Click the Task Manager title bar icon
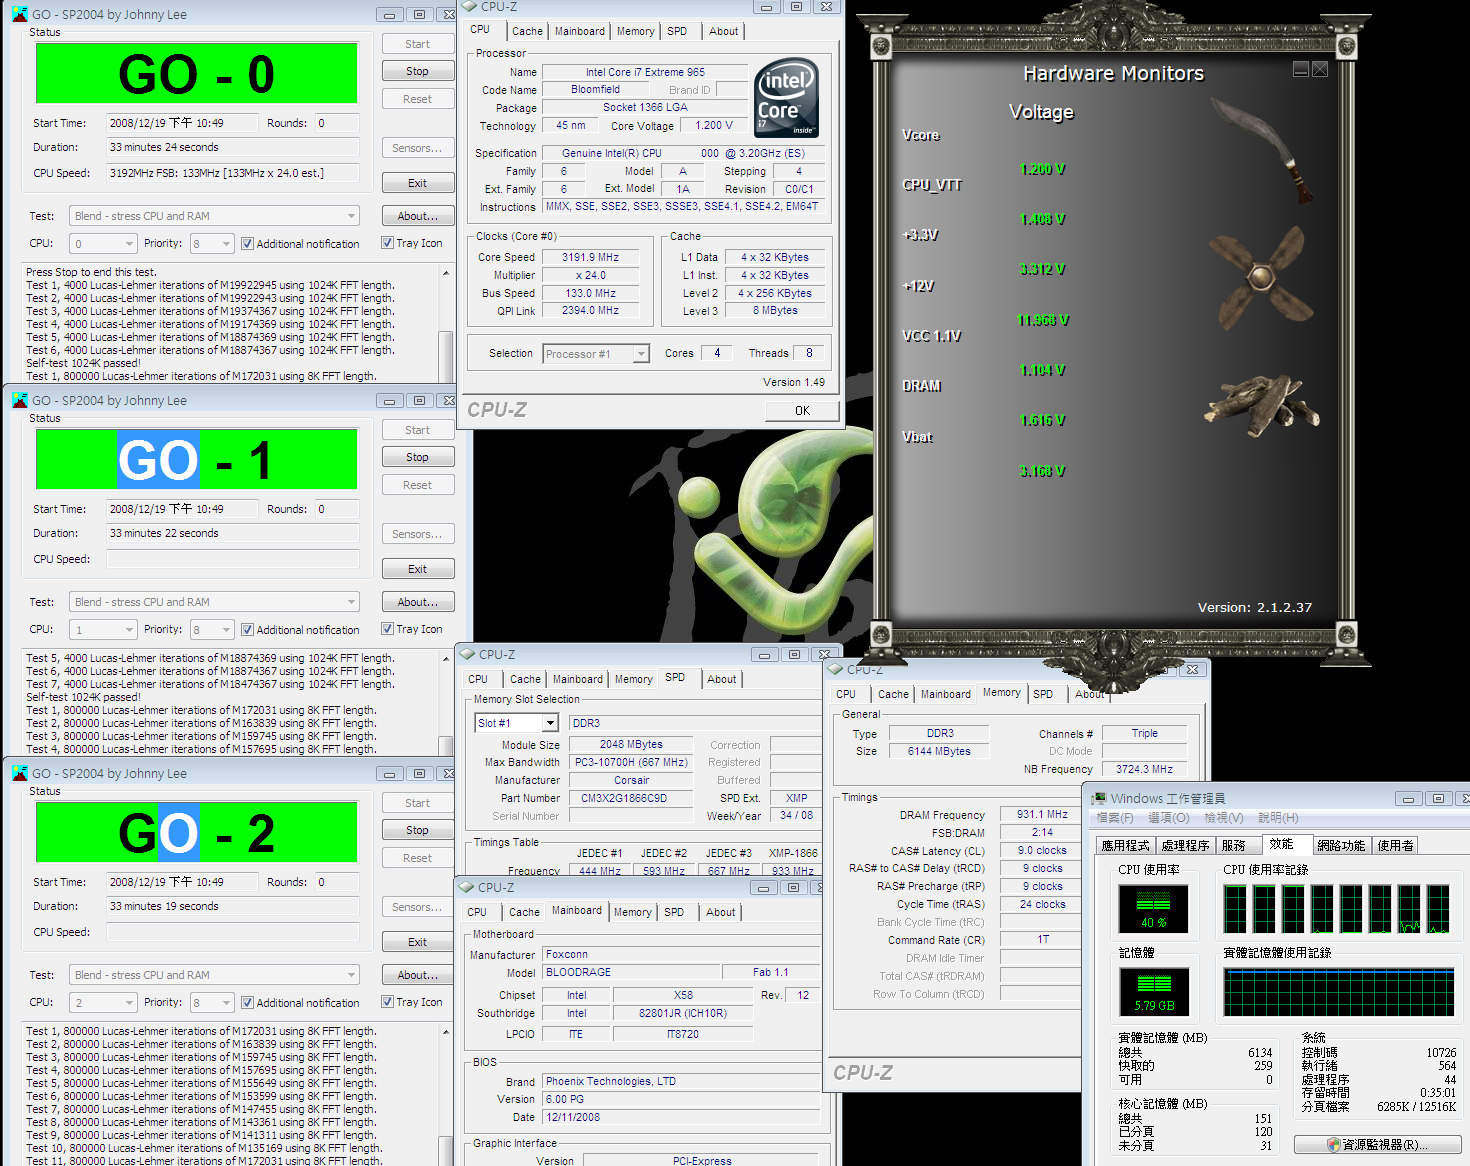 [x=1099, y=798]
